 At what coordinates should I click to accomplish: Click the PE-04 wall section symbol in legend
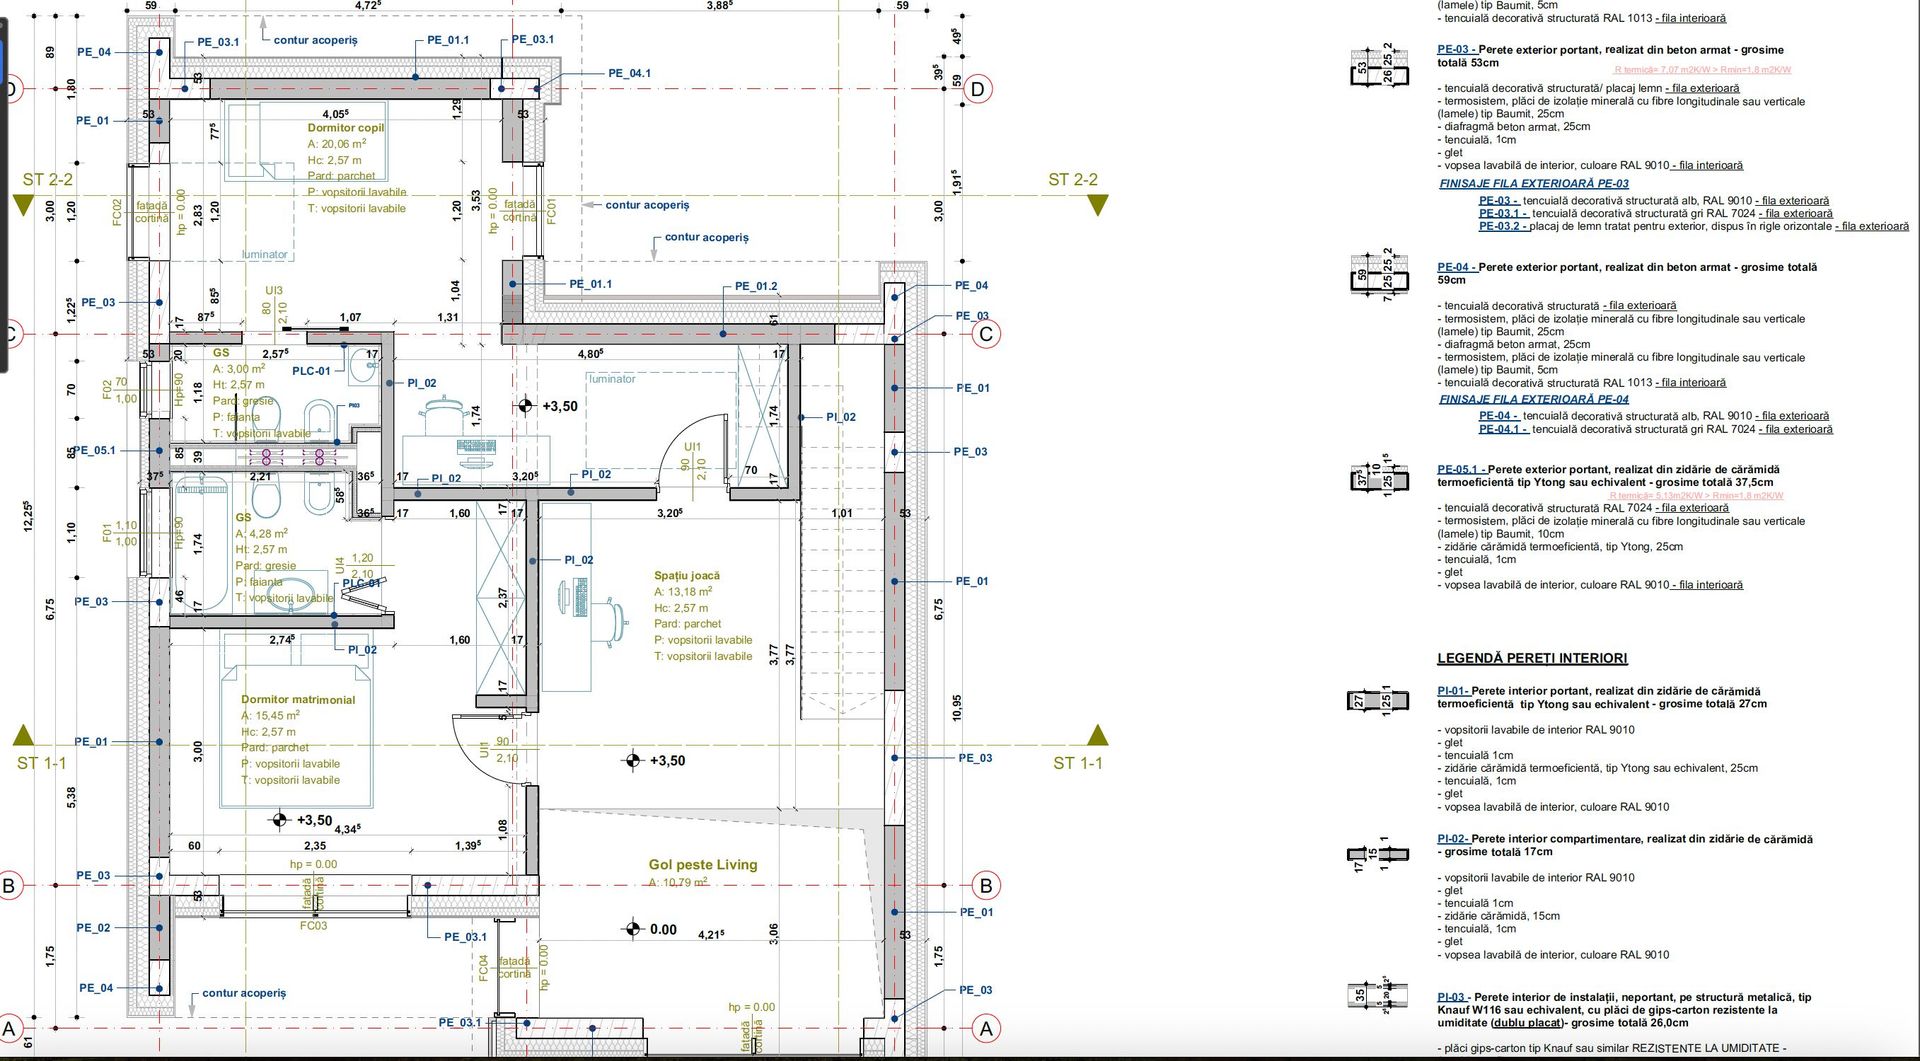pyautogui.click(x=1379, y=274)
